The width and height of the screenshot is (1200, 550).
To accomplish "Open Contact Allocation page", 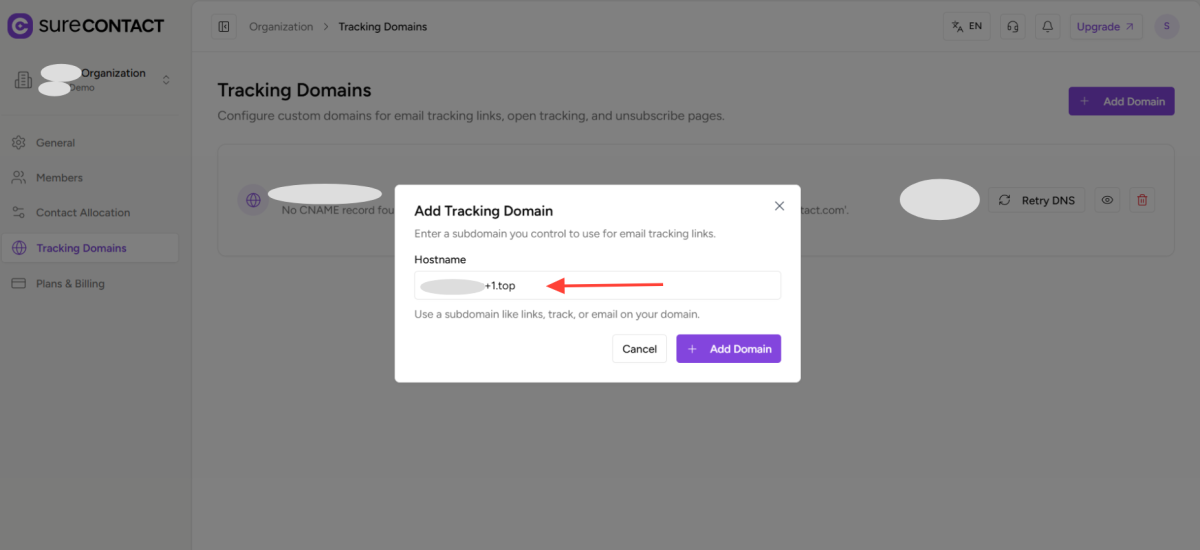I will pyautogui.click(x=83, y=213).
